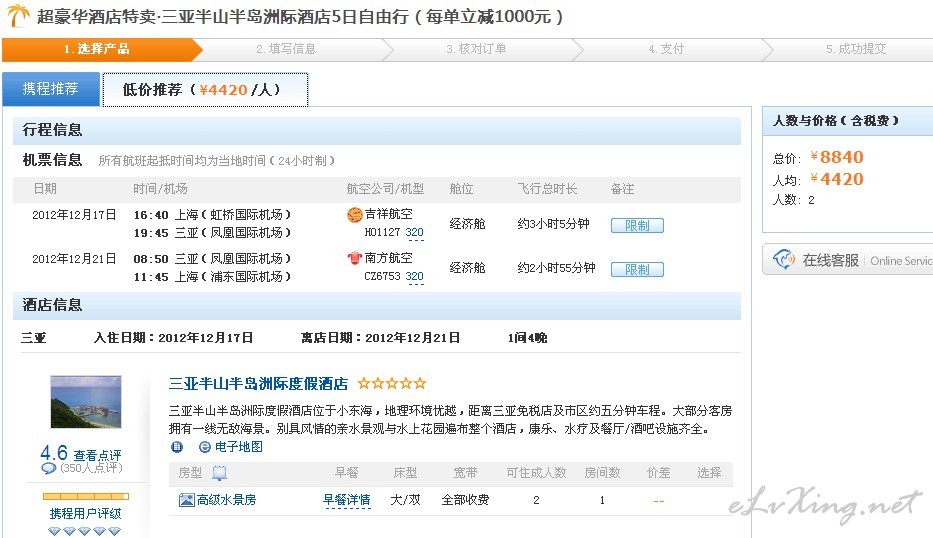Click the 4.6 rating score
This screenshot has width=933, height=538.
point(54,453)
